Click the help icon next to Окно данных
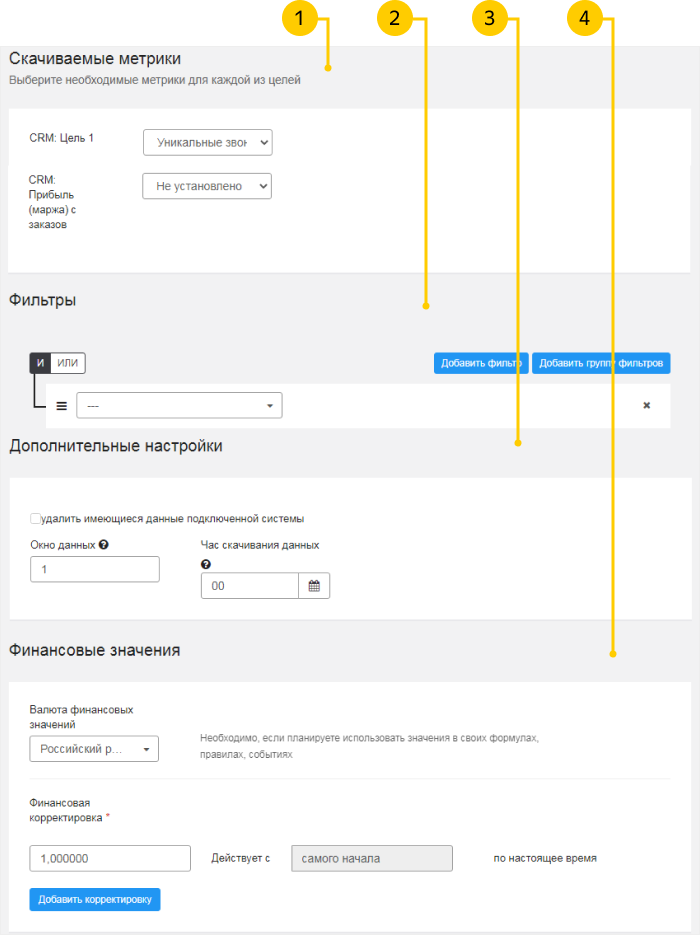 click(104, 546)
